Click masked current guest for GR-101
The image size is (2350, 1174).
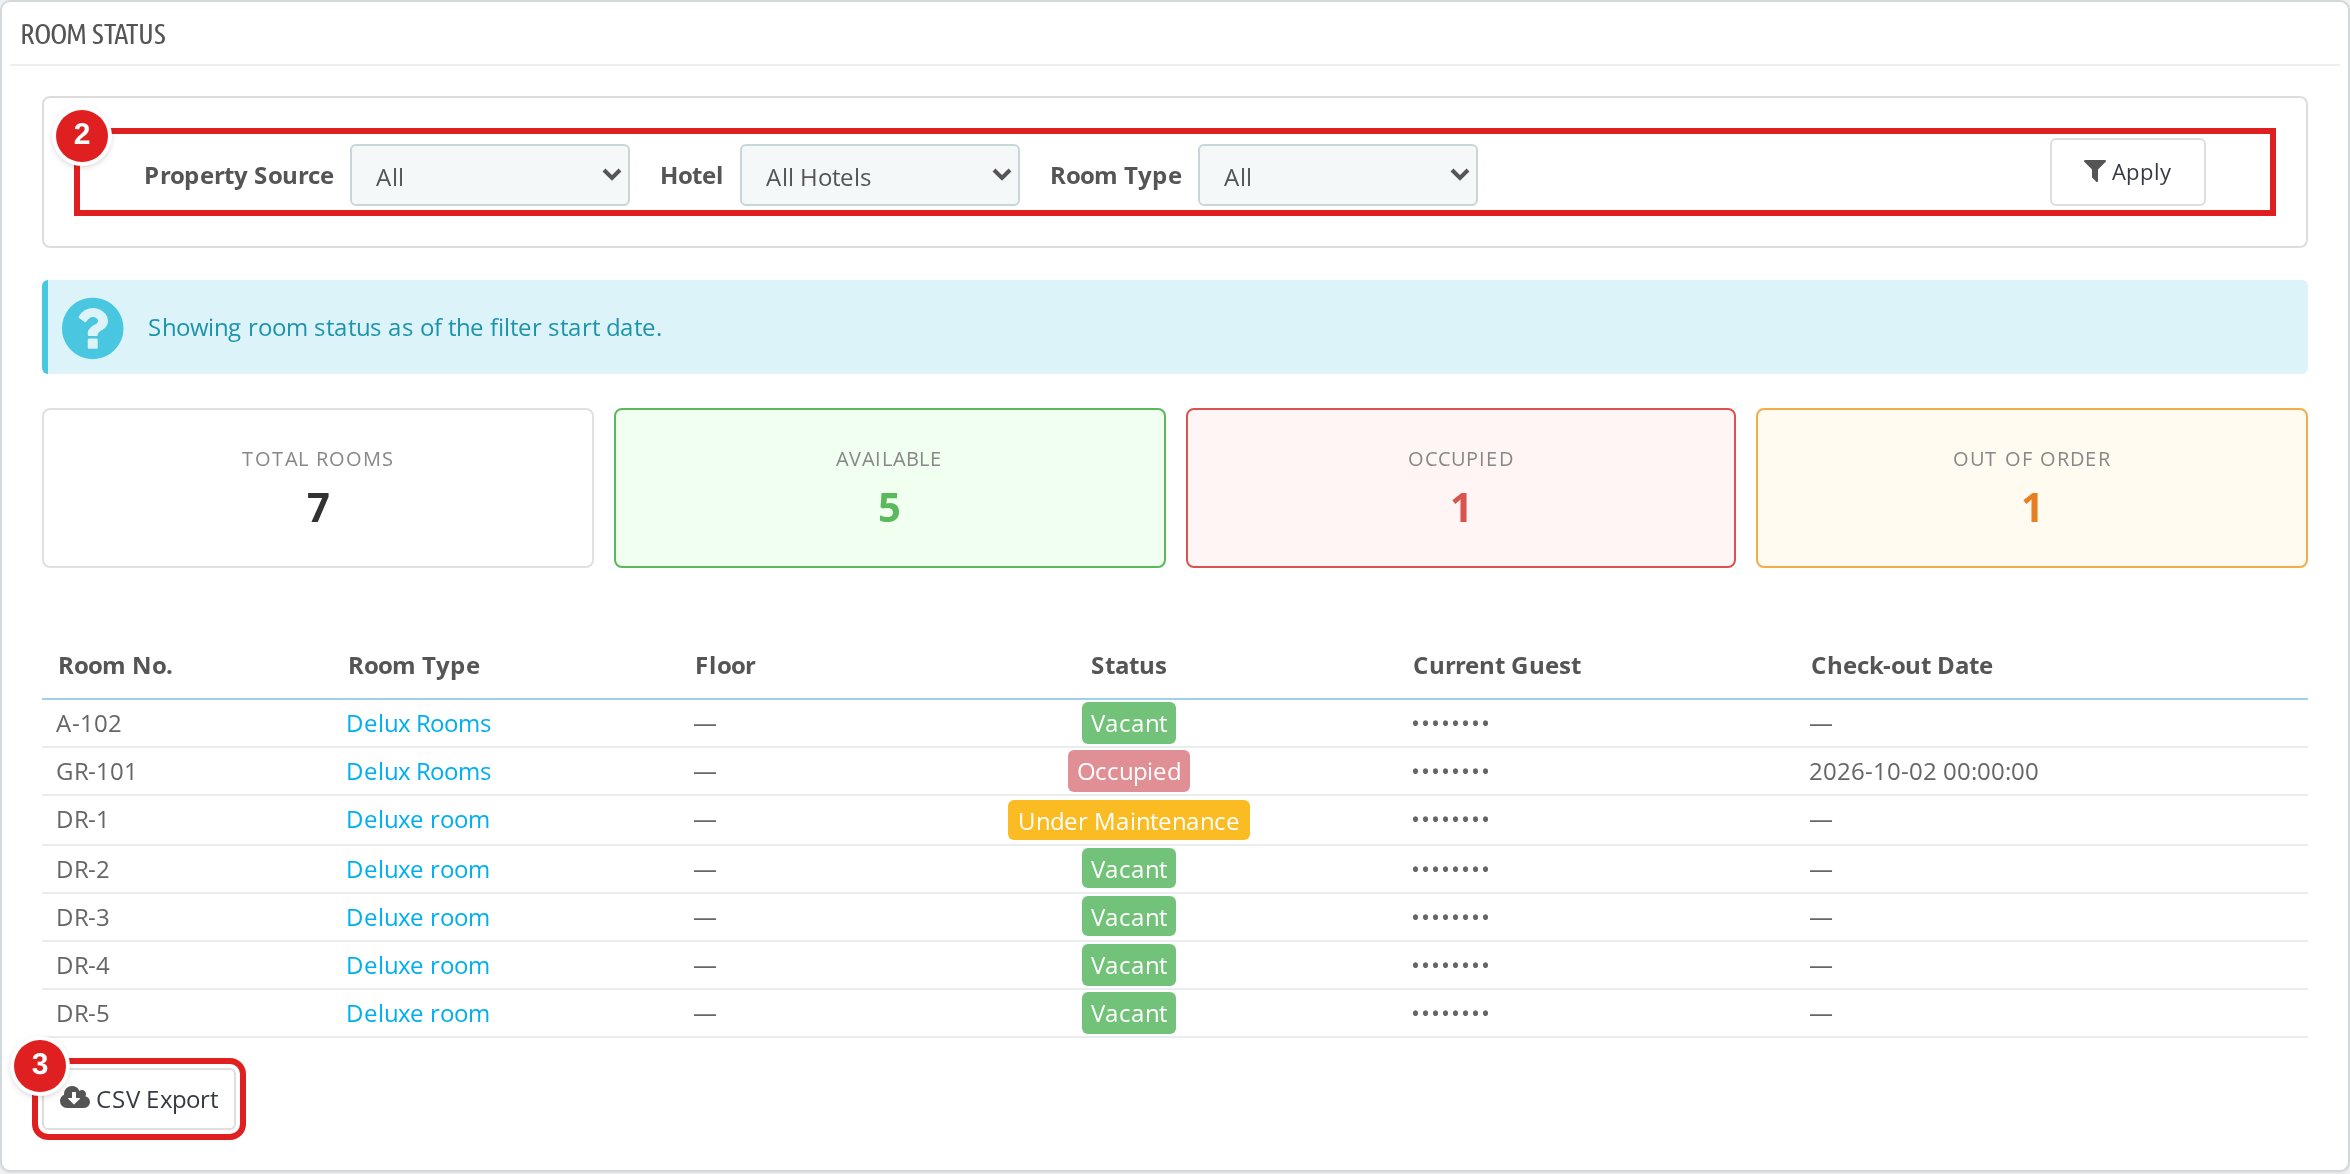(1451, 771)
